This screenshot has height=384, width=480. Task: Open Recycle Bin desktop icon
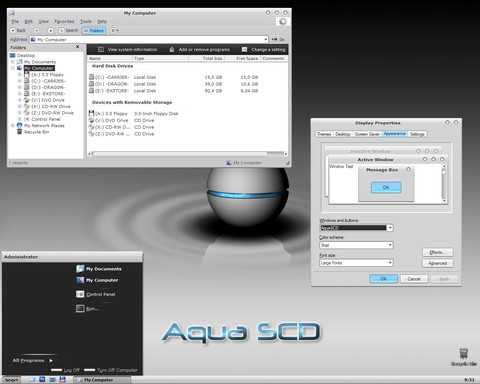(x=463, y=357)
